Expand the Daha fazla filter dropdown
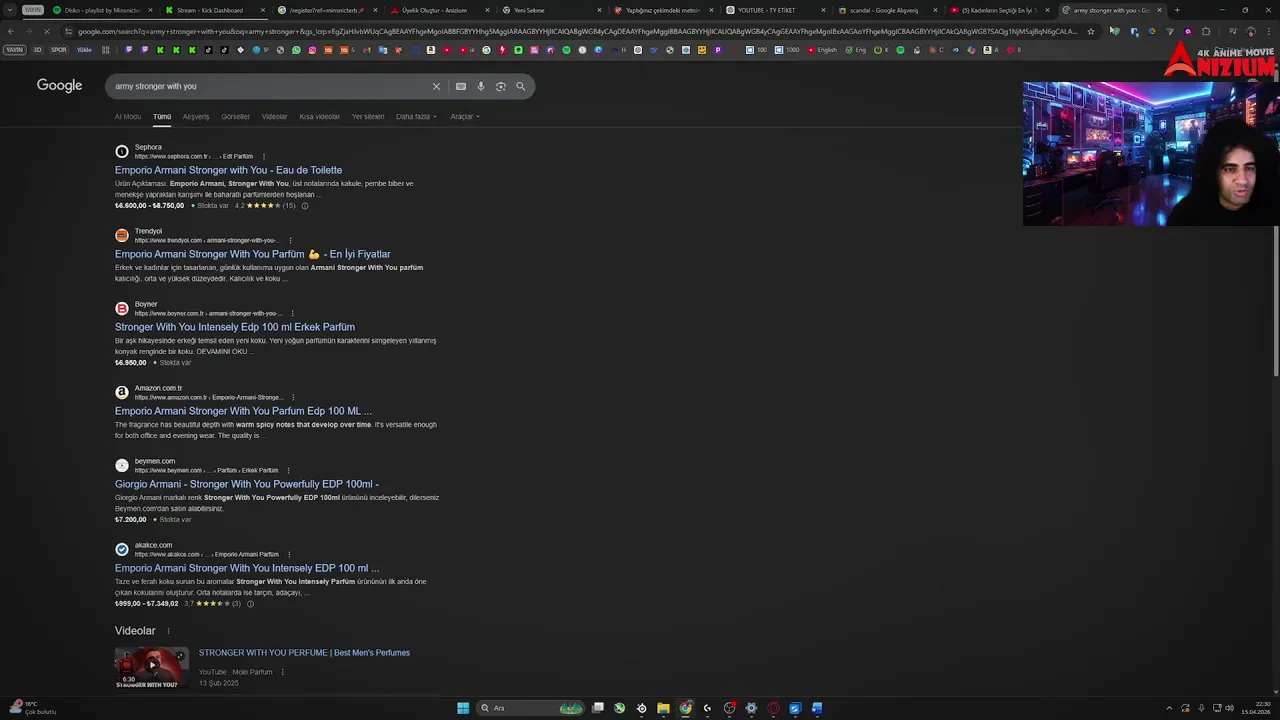This screenshot has height=720, width=1280. click(416, 117)
